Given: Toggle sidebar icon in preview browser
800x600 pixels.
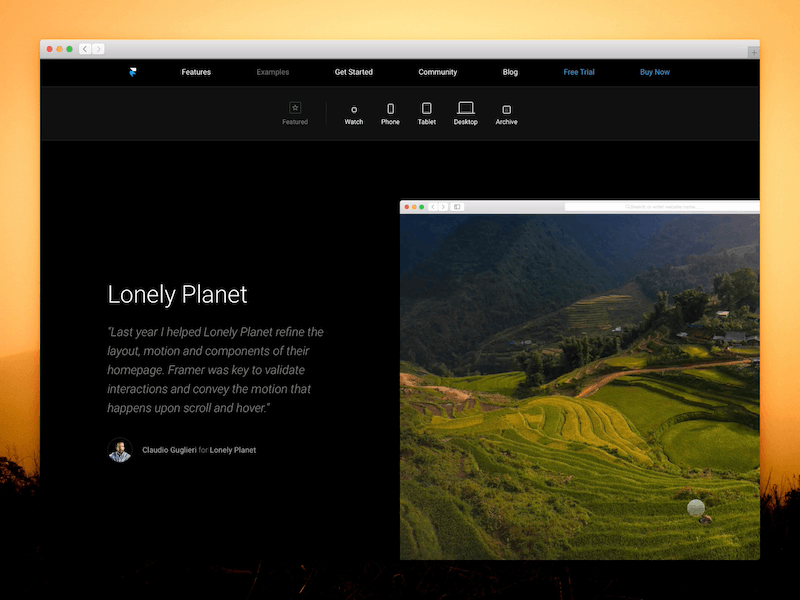Looking at the screenshot, I should 457,207.
